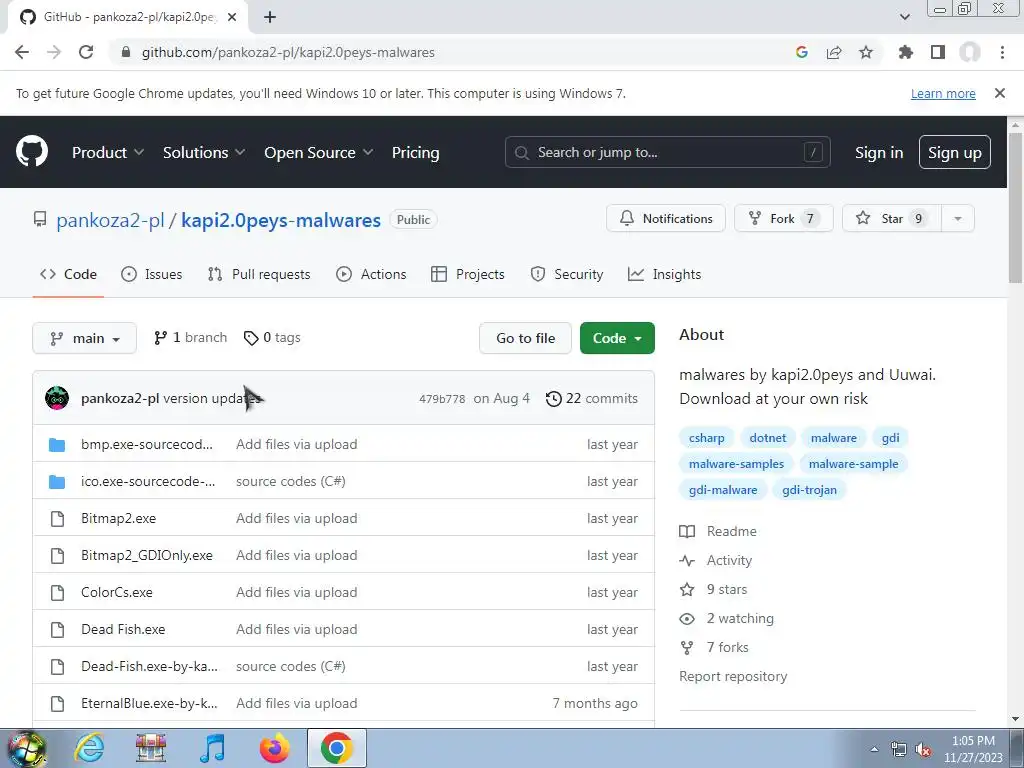
Task: Open the Issues tab
Action: coord(152,274)
